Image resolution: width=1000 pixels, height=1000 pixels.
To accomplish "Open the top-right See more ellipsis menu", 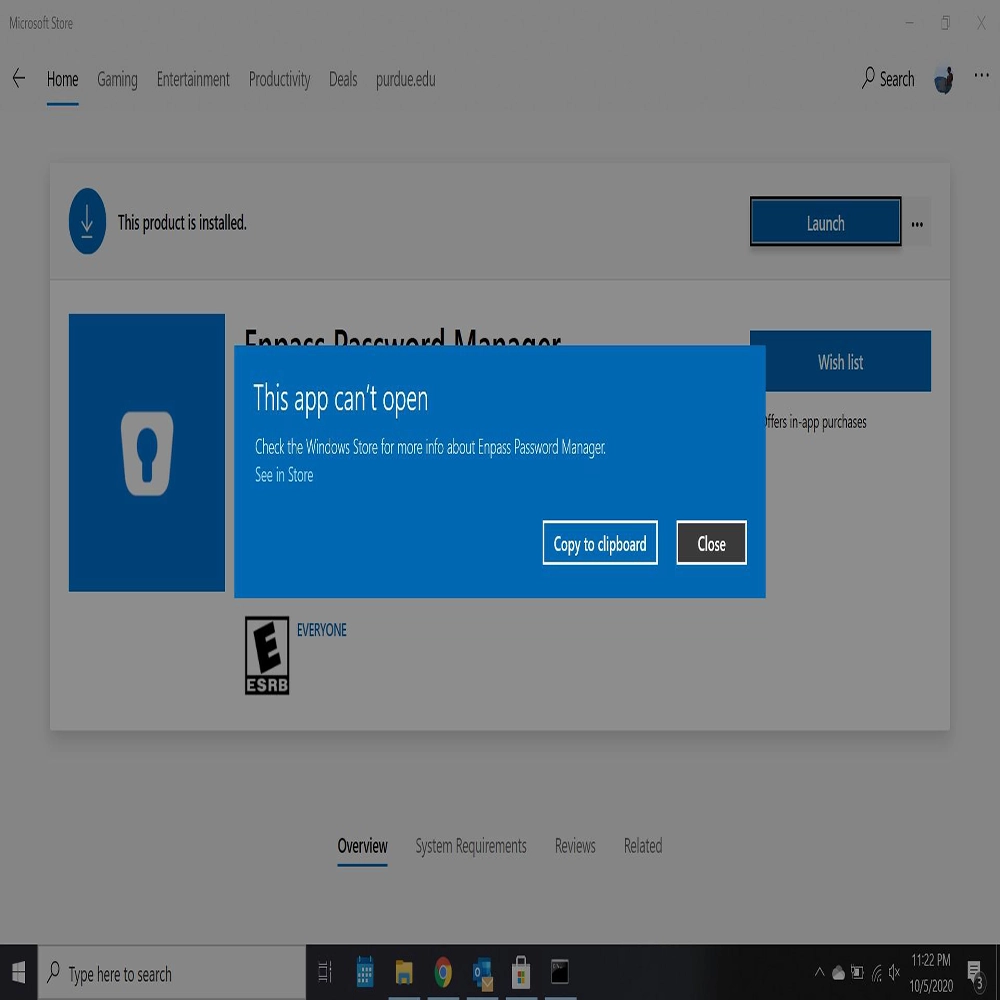I will (x=981, y=76).
